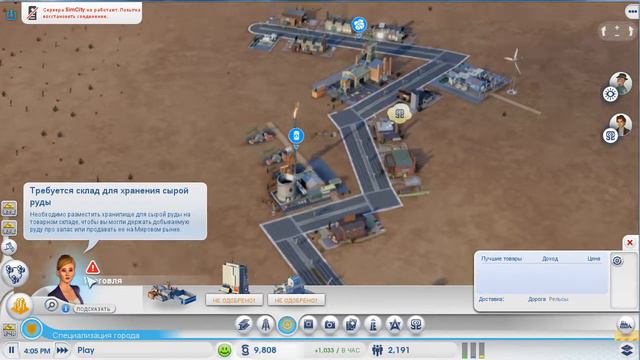The image size is (640, 360).
Task: Click the red warning triangle alert
Action: 93,267
